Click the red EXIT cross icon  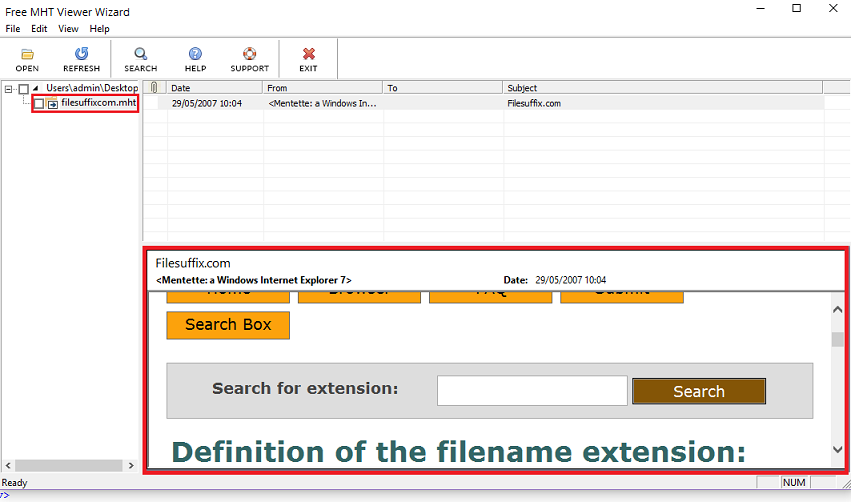coord(308,60)
